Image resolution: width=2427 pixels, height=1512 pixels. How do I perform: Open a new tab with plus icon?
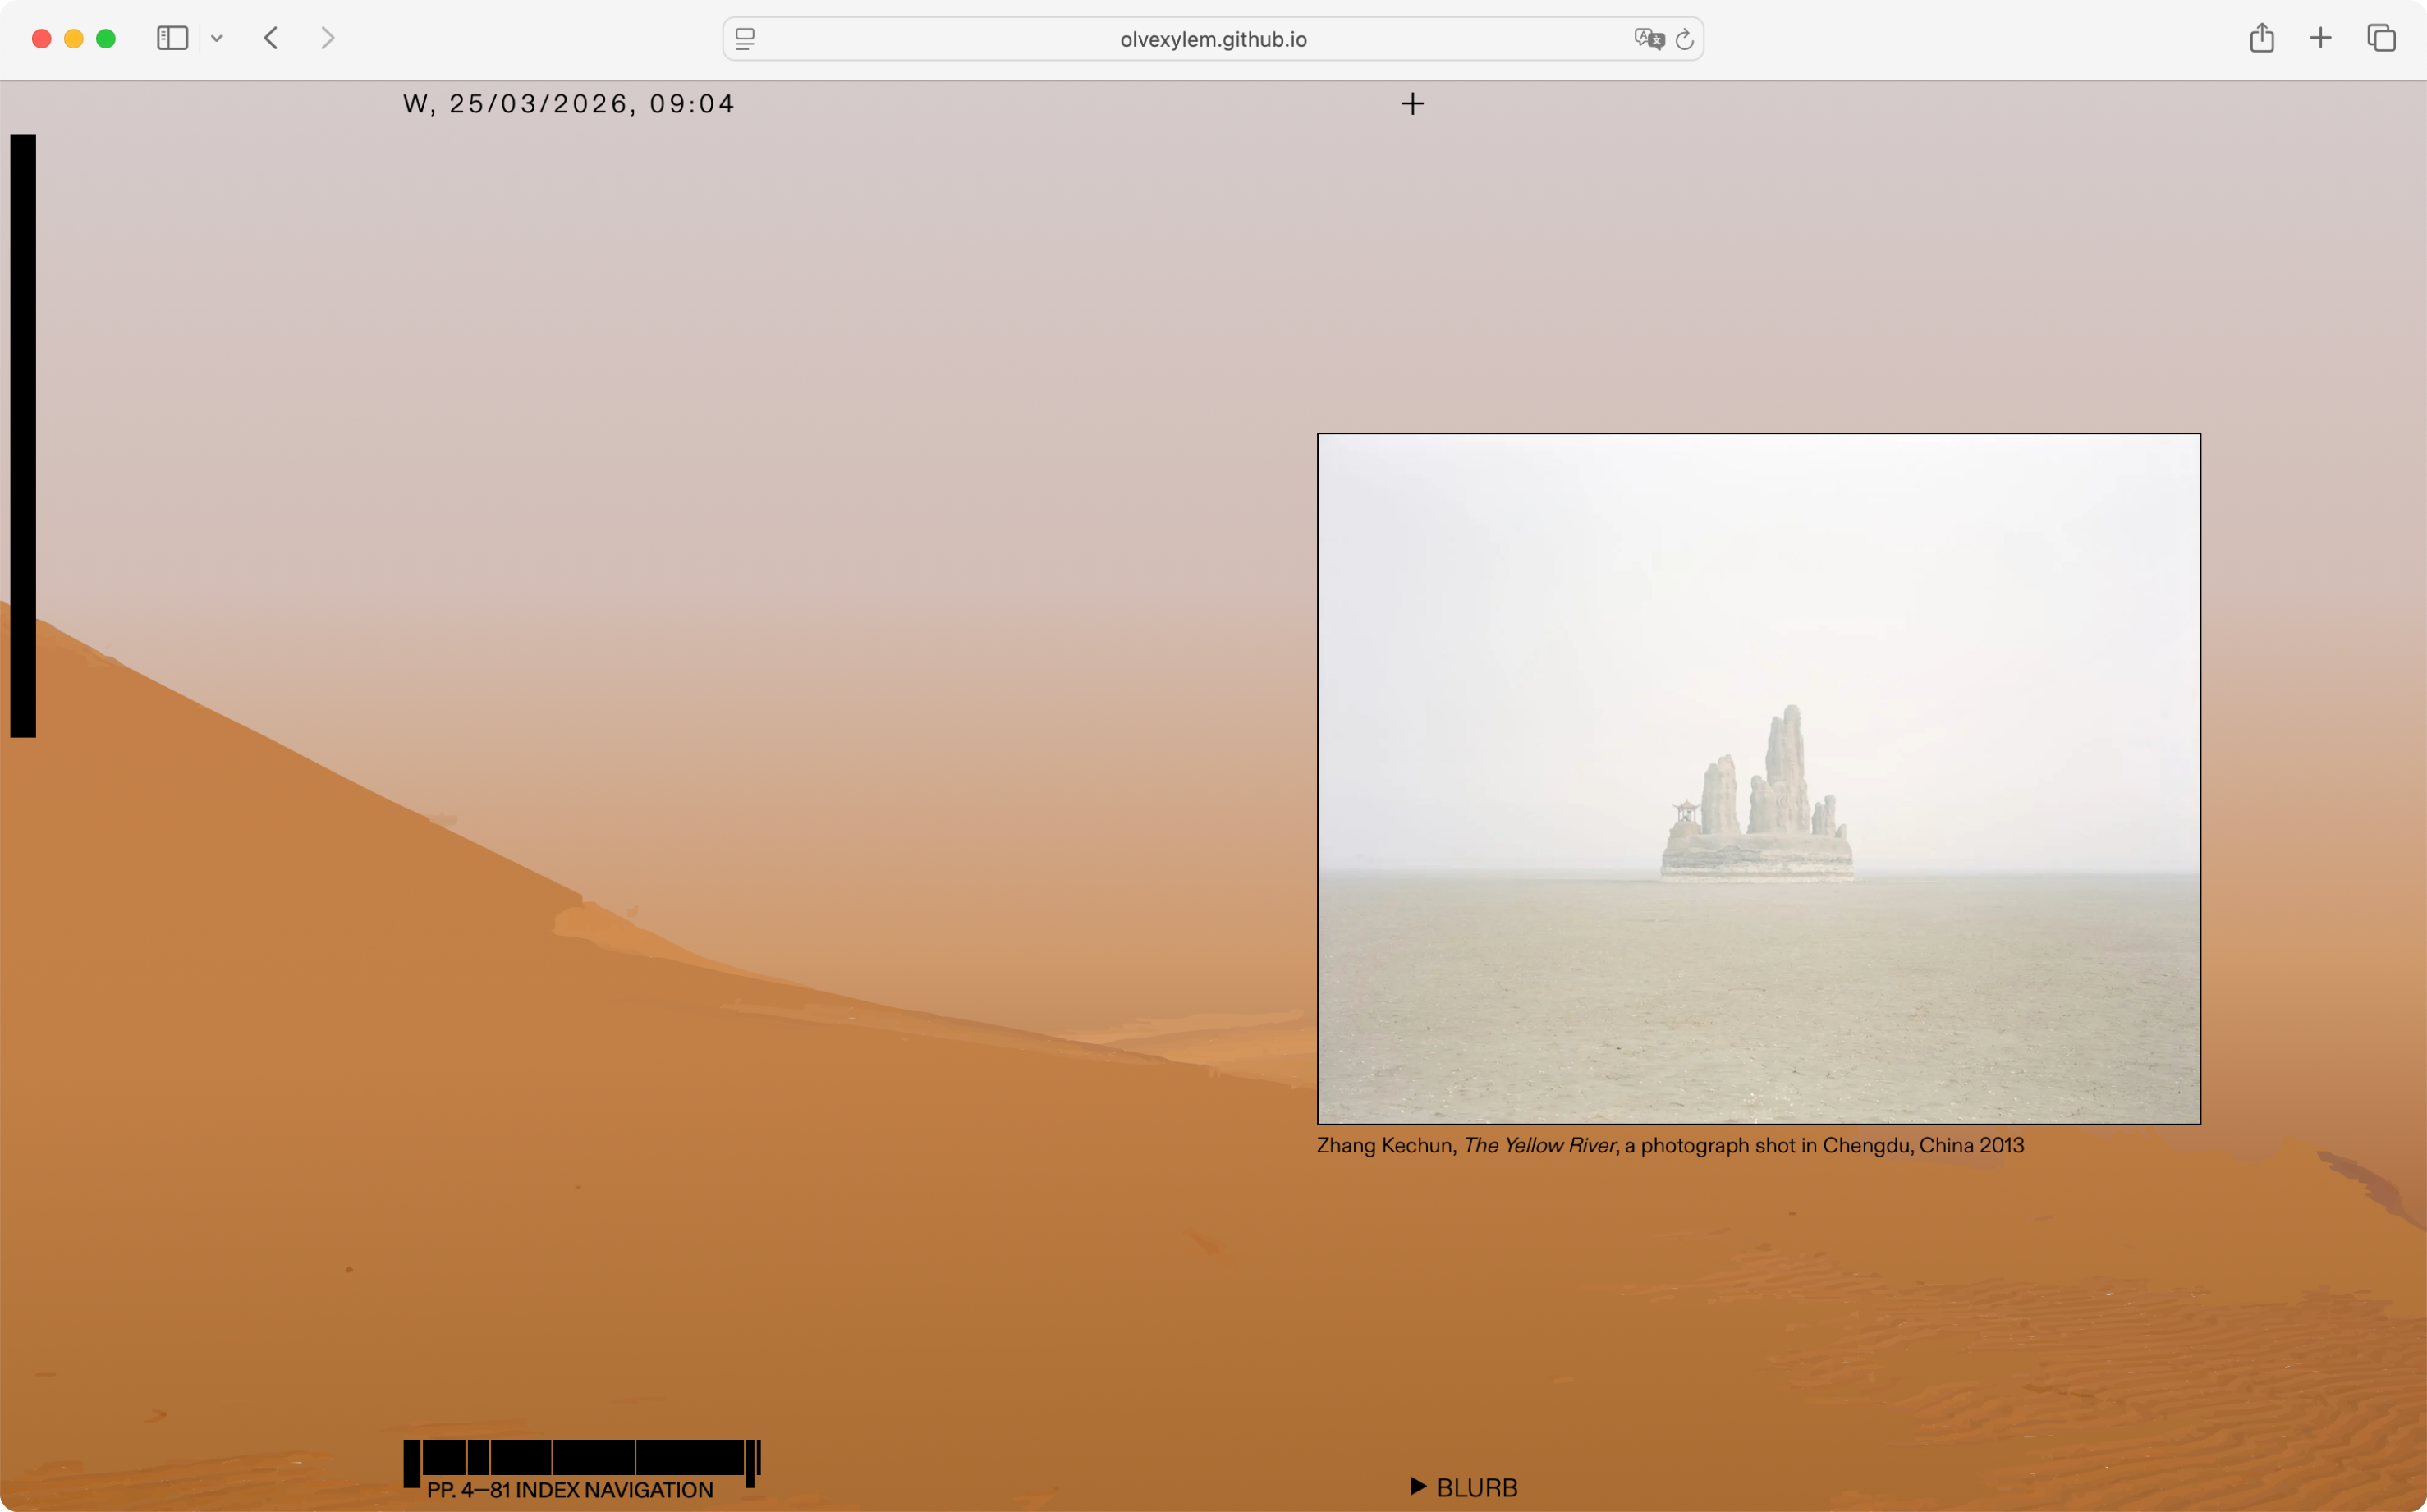click(x=2321, y=38)
